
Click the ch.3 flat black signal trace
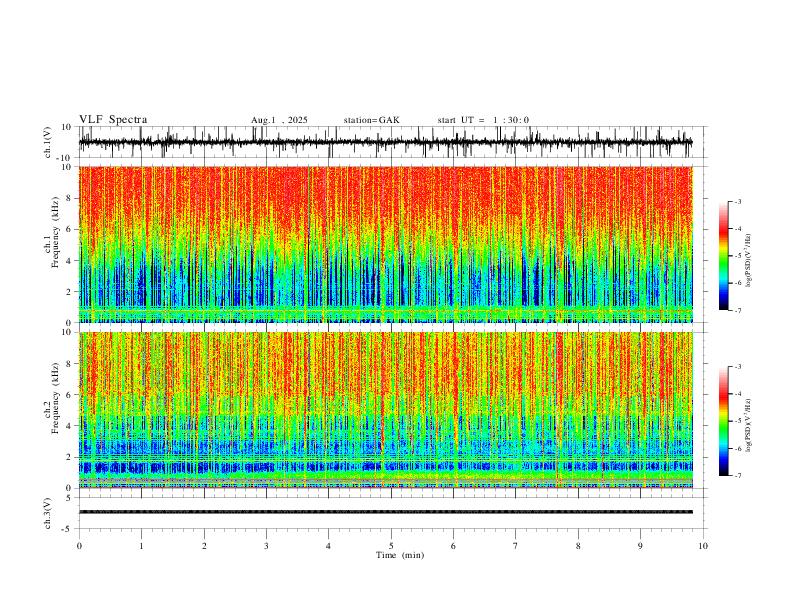385,512
